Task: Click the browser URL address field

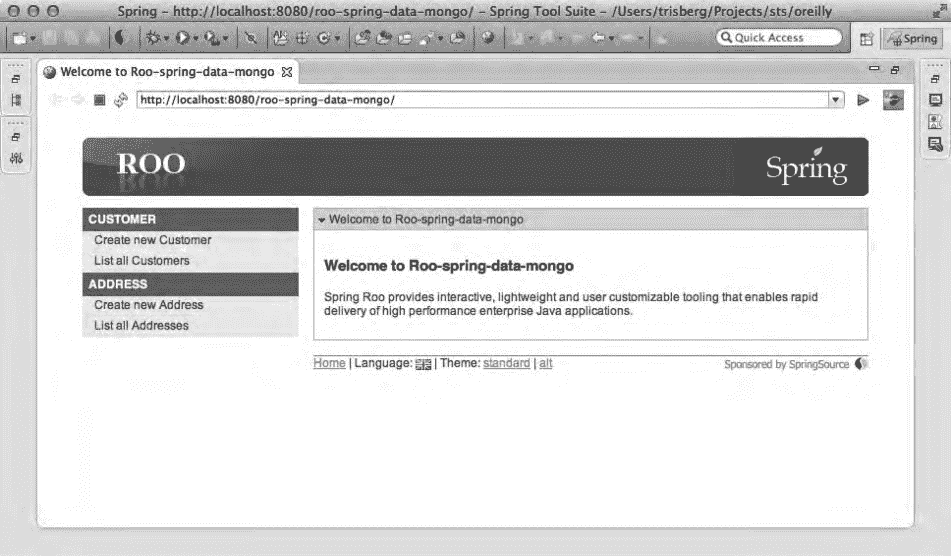Action: 480,100
